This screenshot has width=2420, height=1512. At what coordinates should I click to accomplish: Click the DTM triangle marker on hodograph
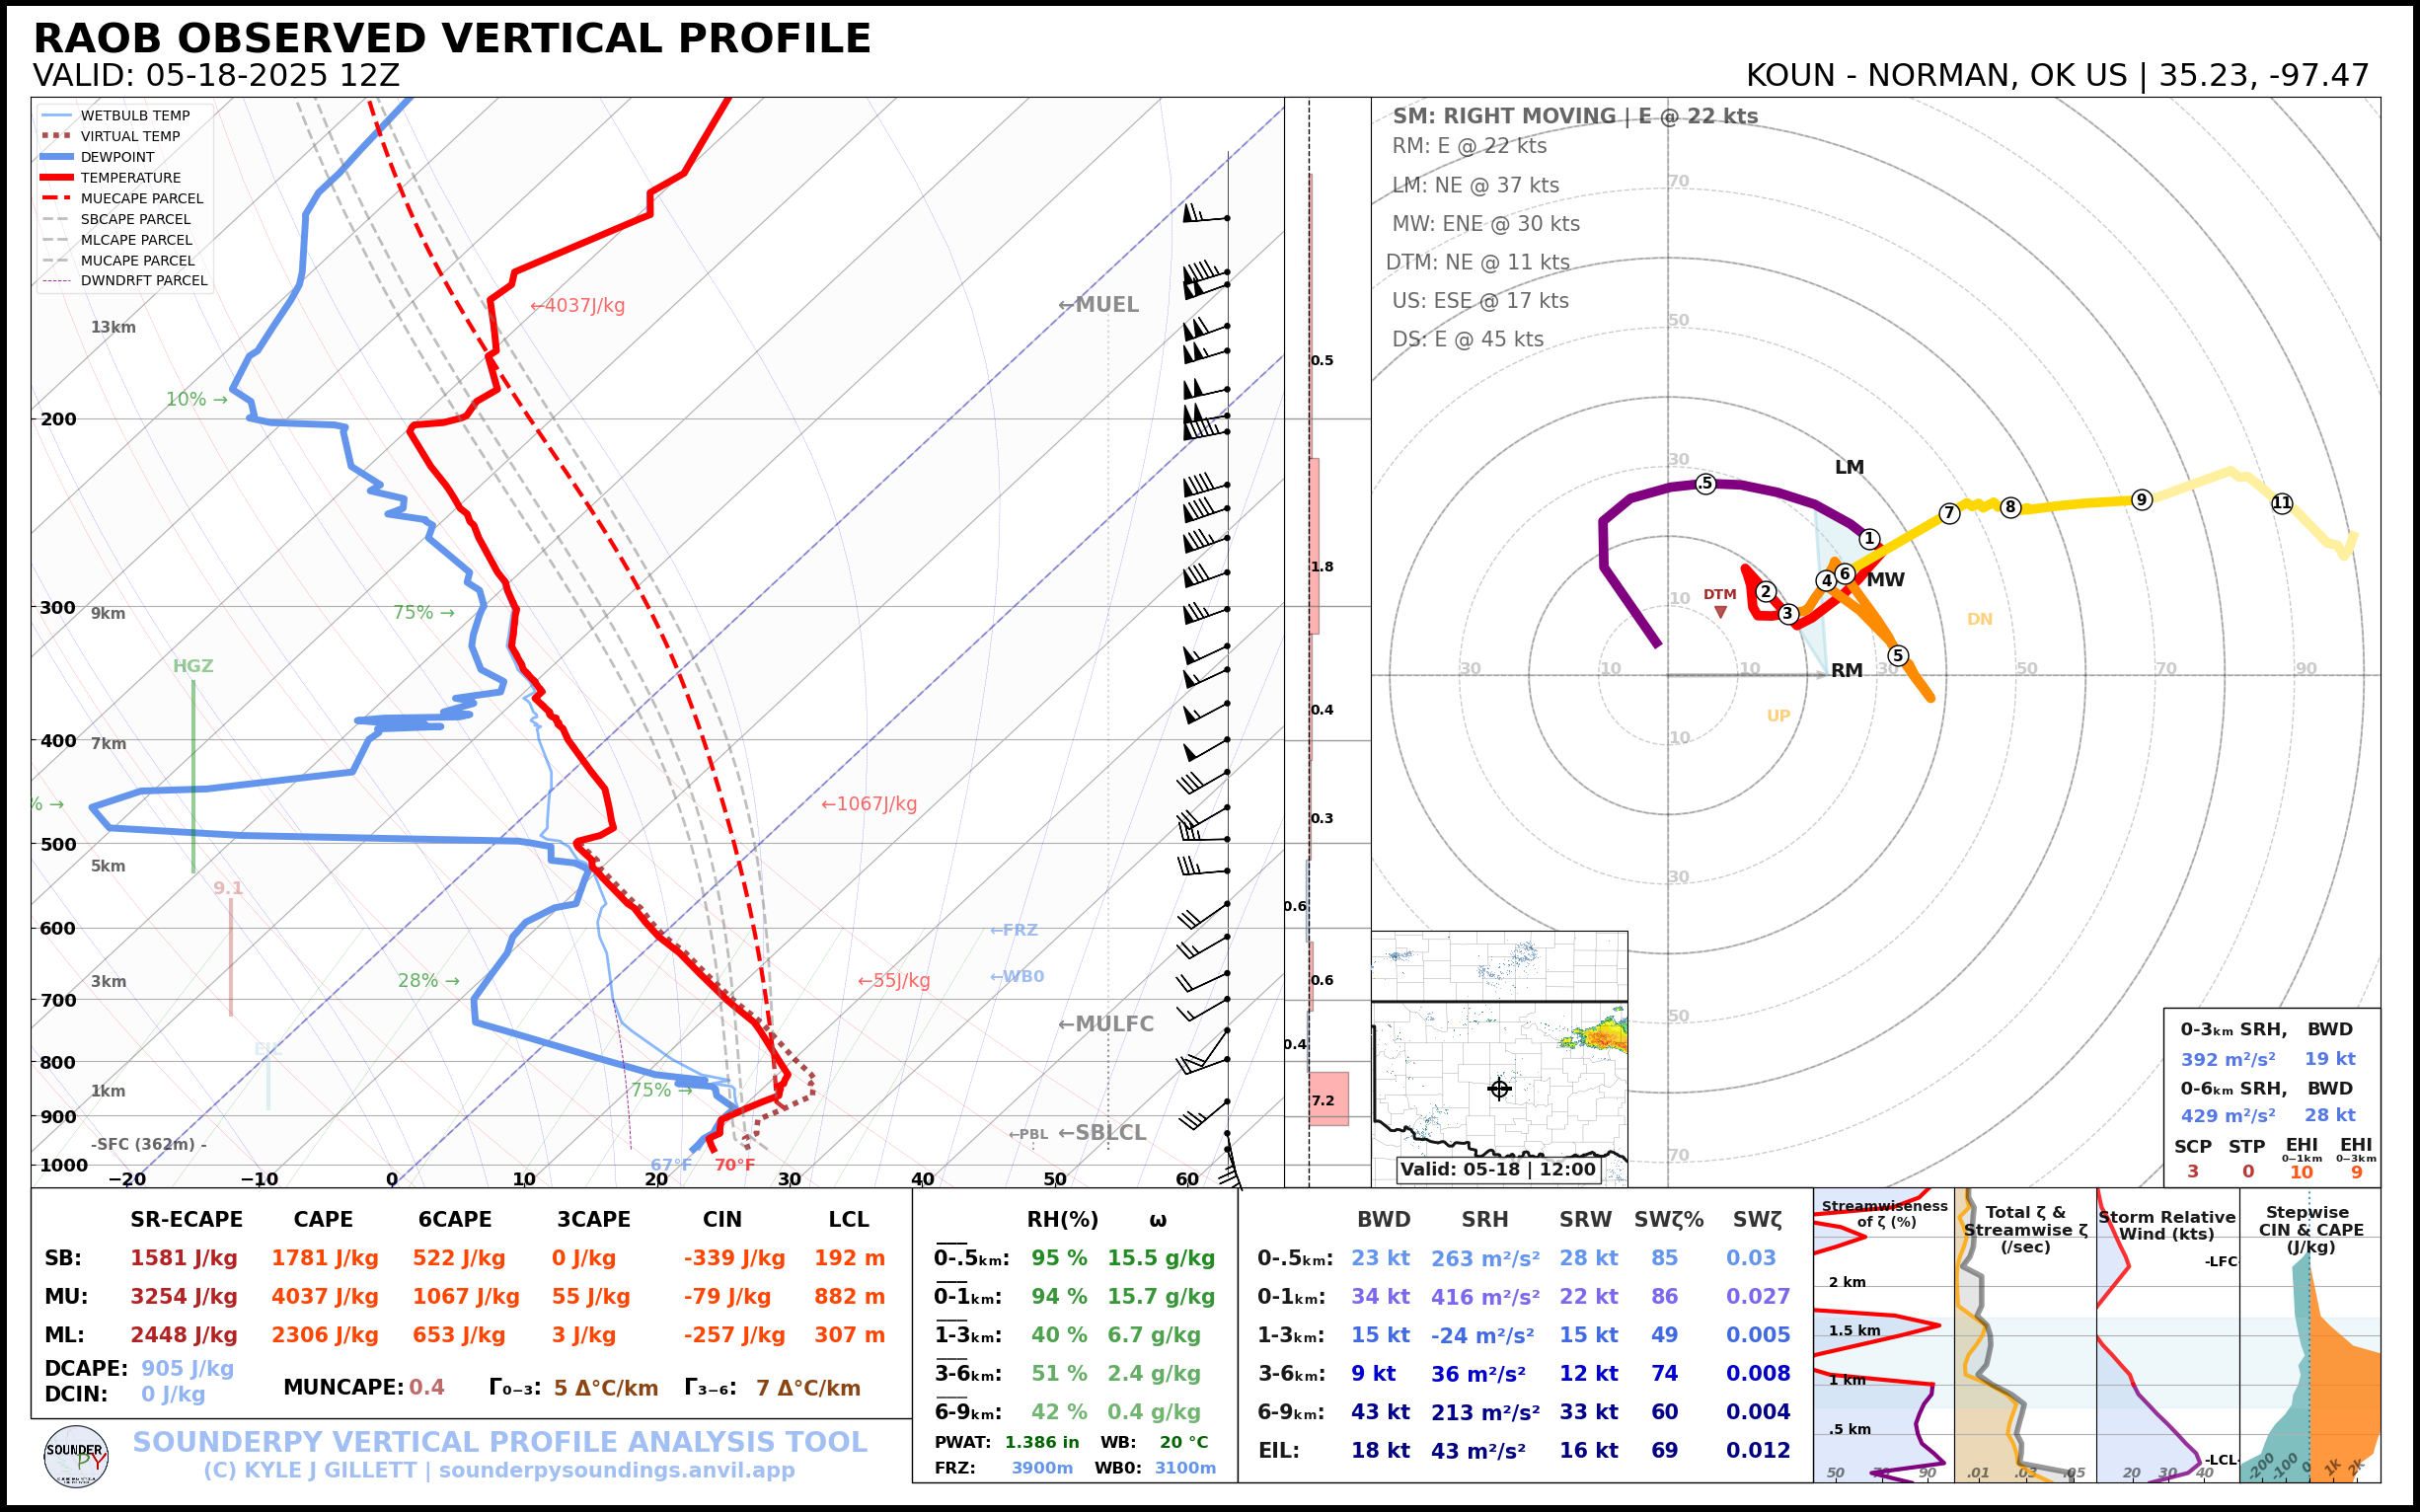click(x=1720, y=612)
